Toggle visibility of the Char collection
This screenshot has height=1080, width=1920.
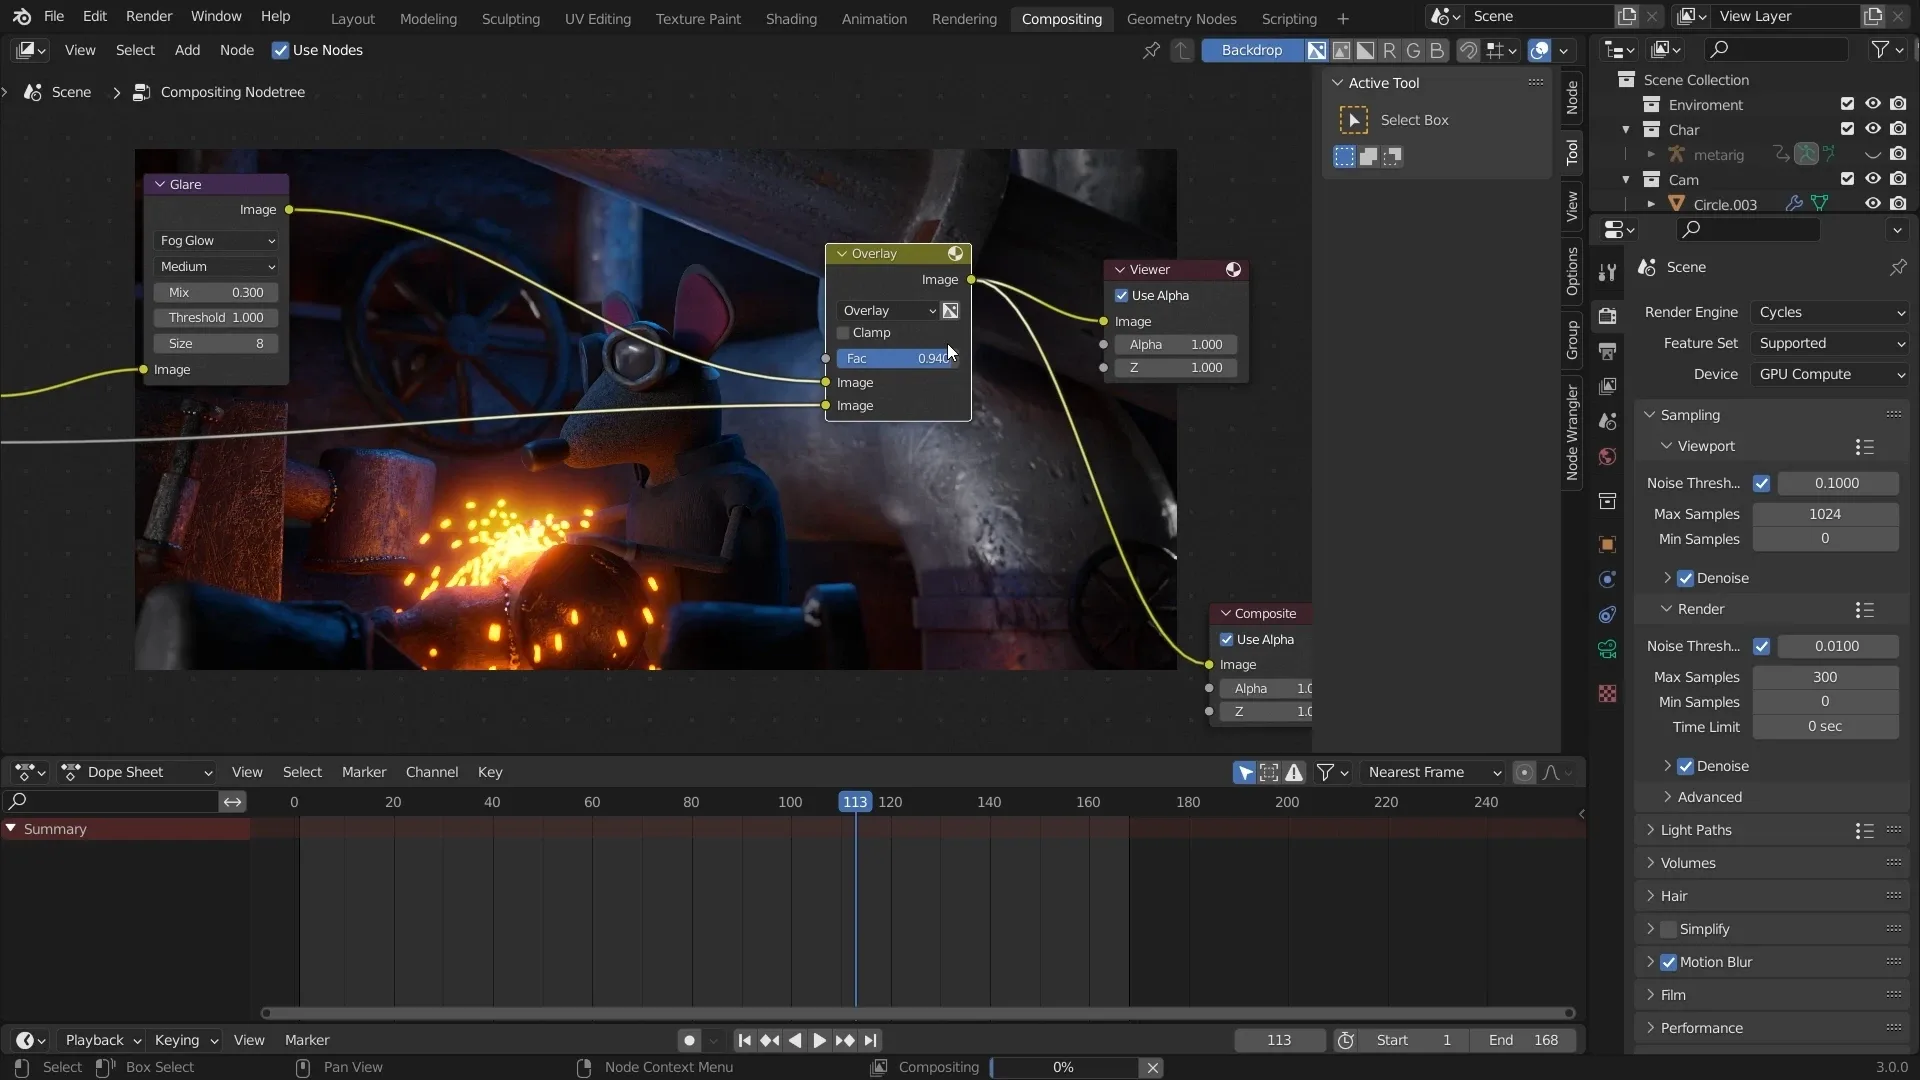(1872, 129)
